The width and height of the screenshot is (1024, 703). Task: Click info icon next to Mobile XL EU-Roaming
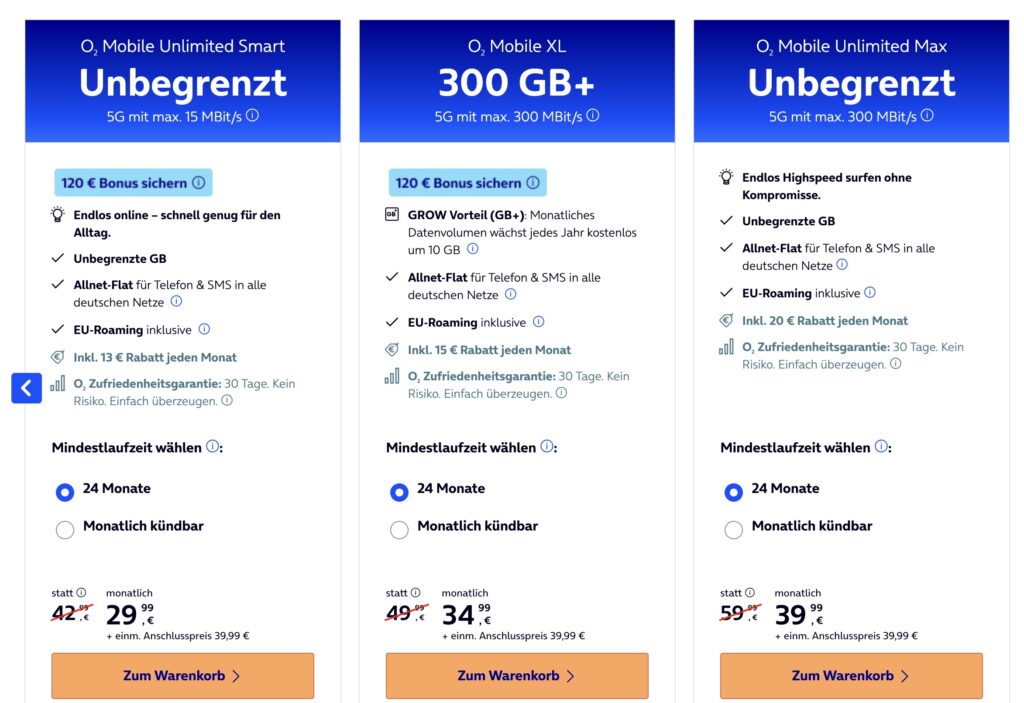click(x=538, y=322)
